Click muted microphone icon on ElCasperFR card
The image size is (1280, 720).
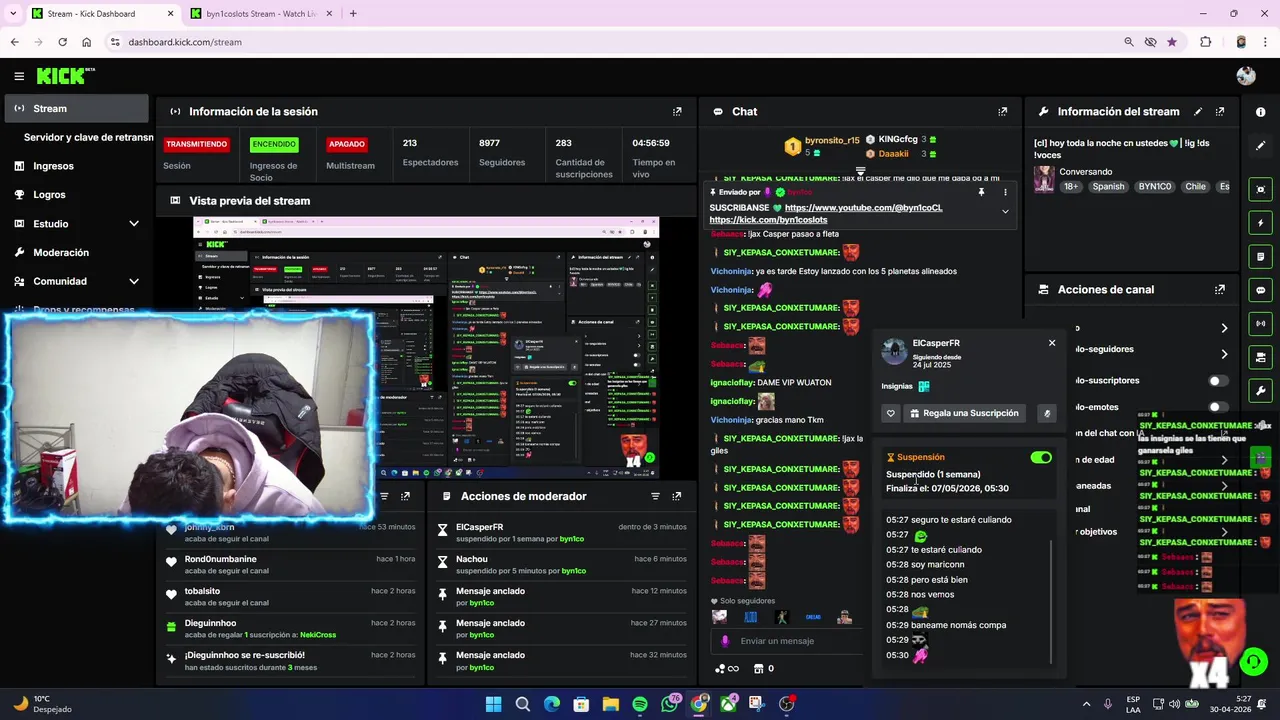tap(1047, 413)
